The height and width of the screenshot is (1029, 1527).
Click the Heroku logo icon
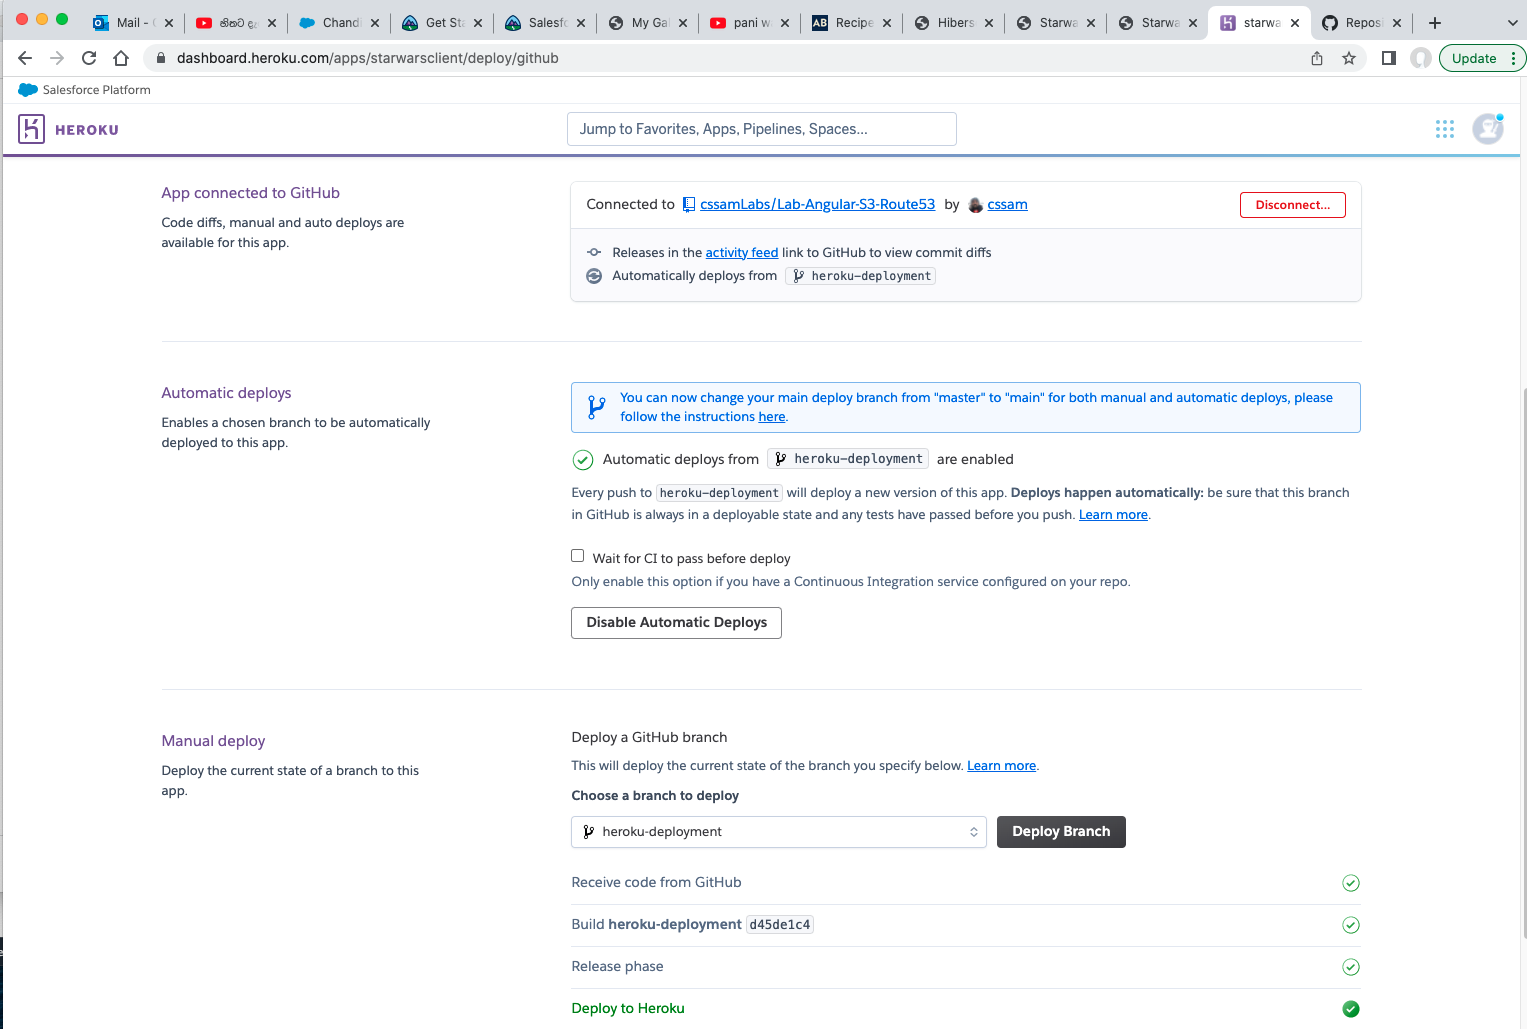31,129
